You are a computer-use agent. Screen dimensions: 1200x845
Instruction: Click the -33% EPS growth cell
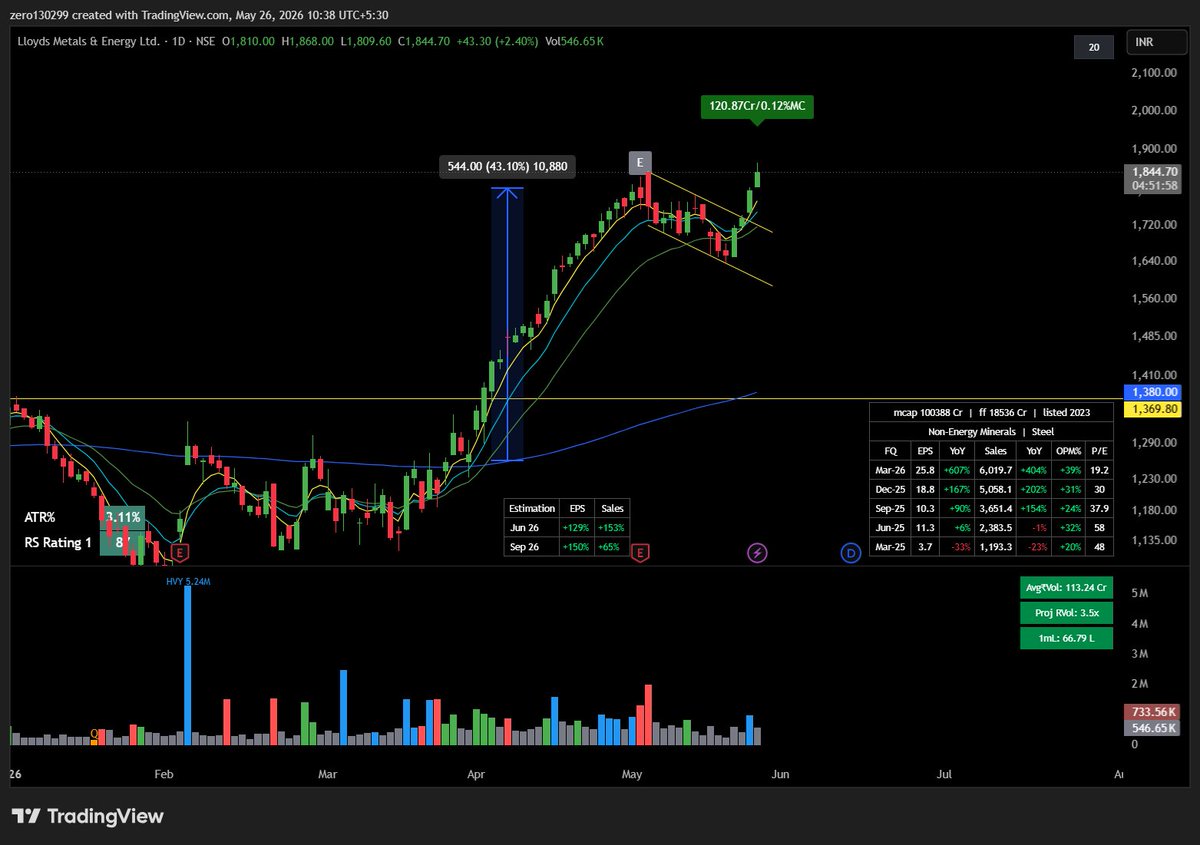click(957, 546)
